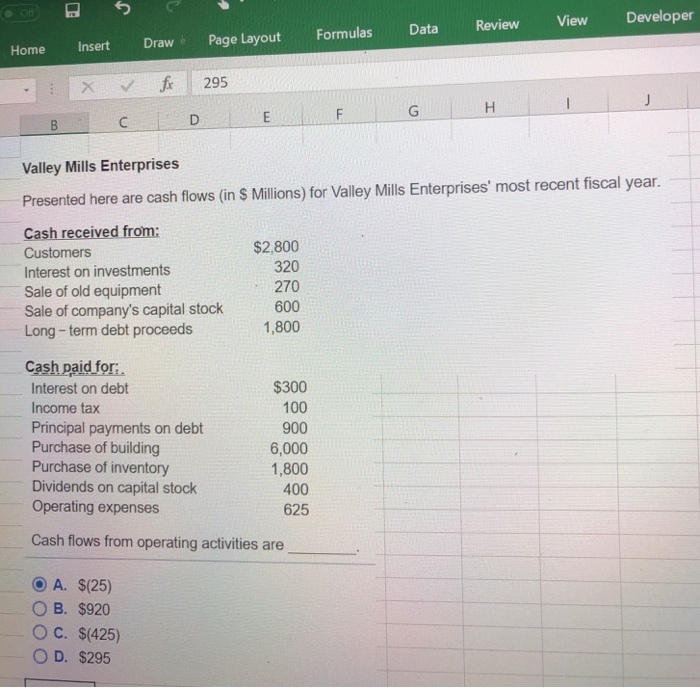Select answer option C. $(425)
700x688 pixels.
tap(76, 634)
